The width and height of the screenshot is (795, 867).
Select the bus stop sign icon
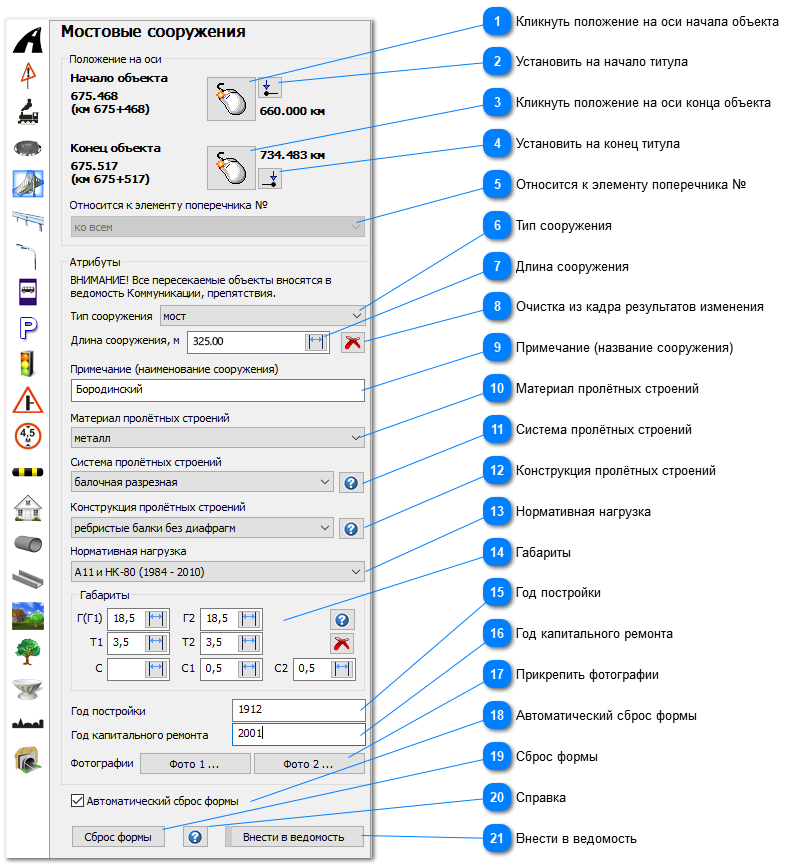(x=27, y=291)
